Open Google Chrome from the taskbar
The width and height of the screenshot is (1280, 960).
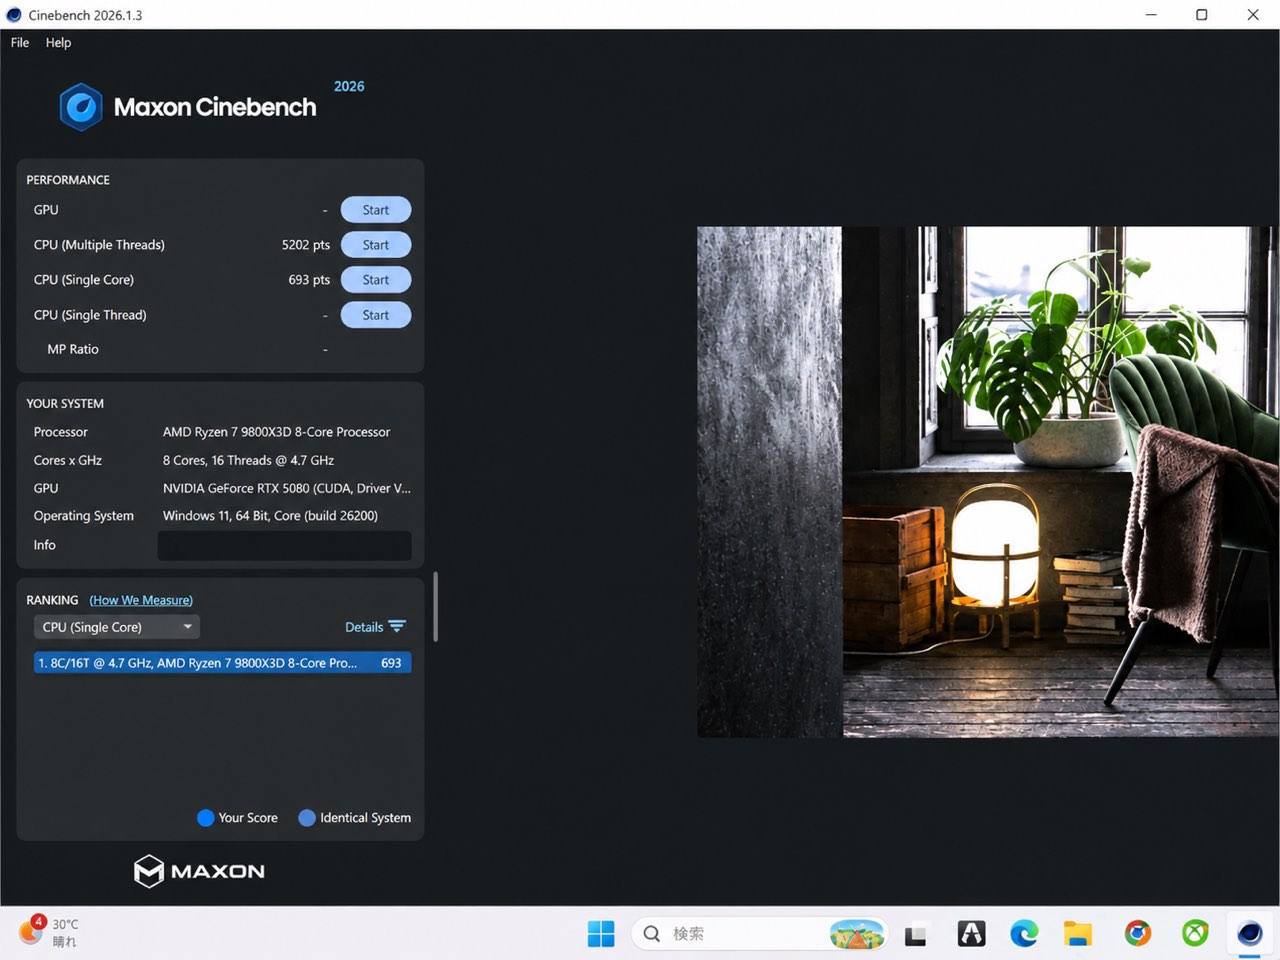click(1137, 934)
